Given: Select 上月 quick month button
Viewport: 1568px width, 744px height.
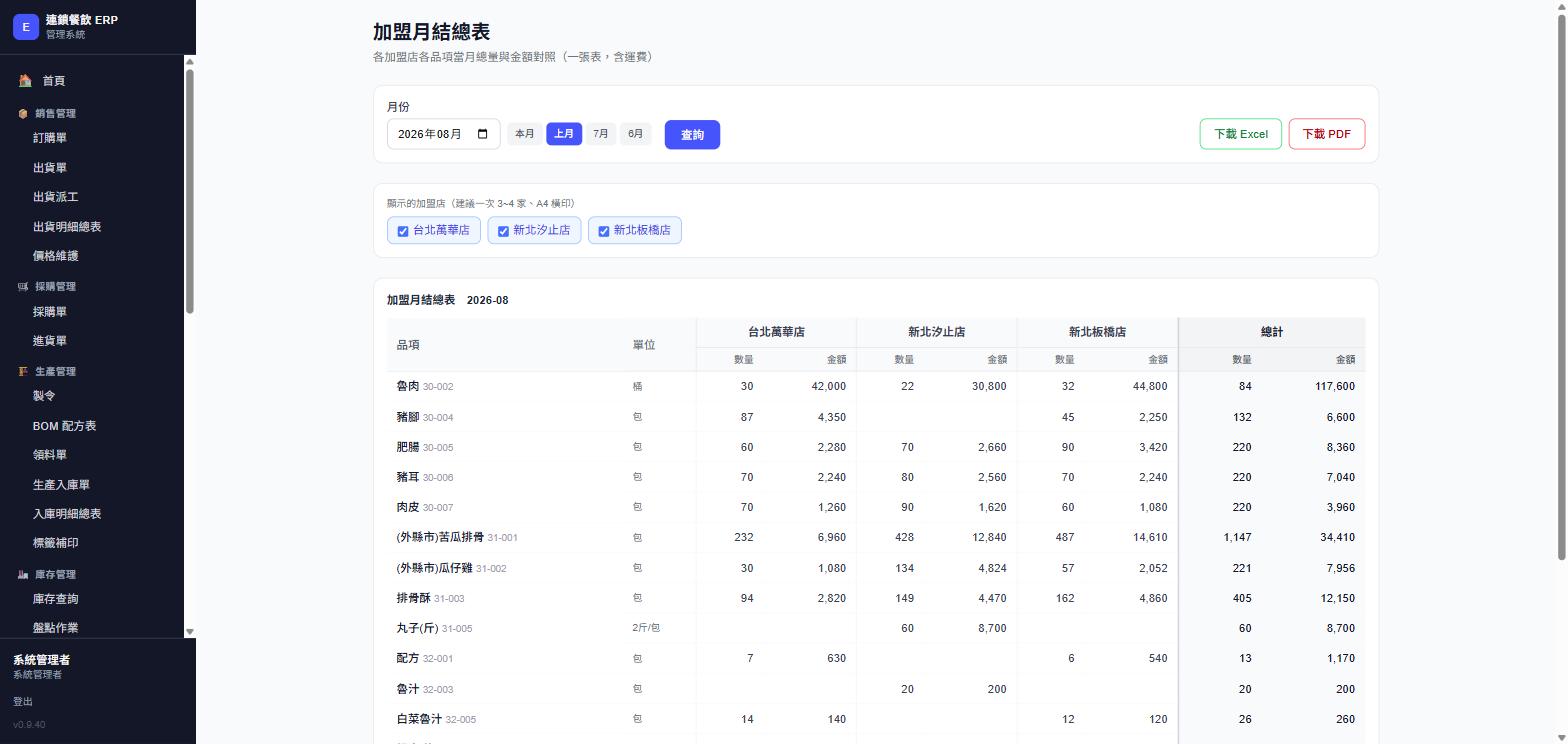Looking at the screenshot, I should pos(564,134).
